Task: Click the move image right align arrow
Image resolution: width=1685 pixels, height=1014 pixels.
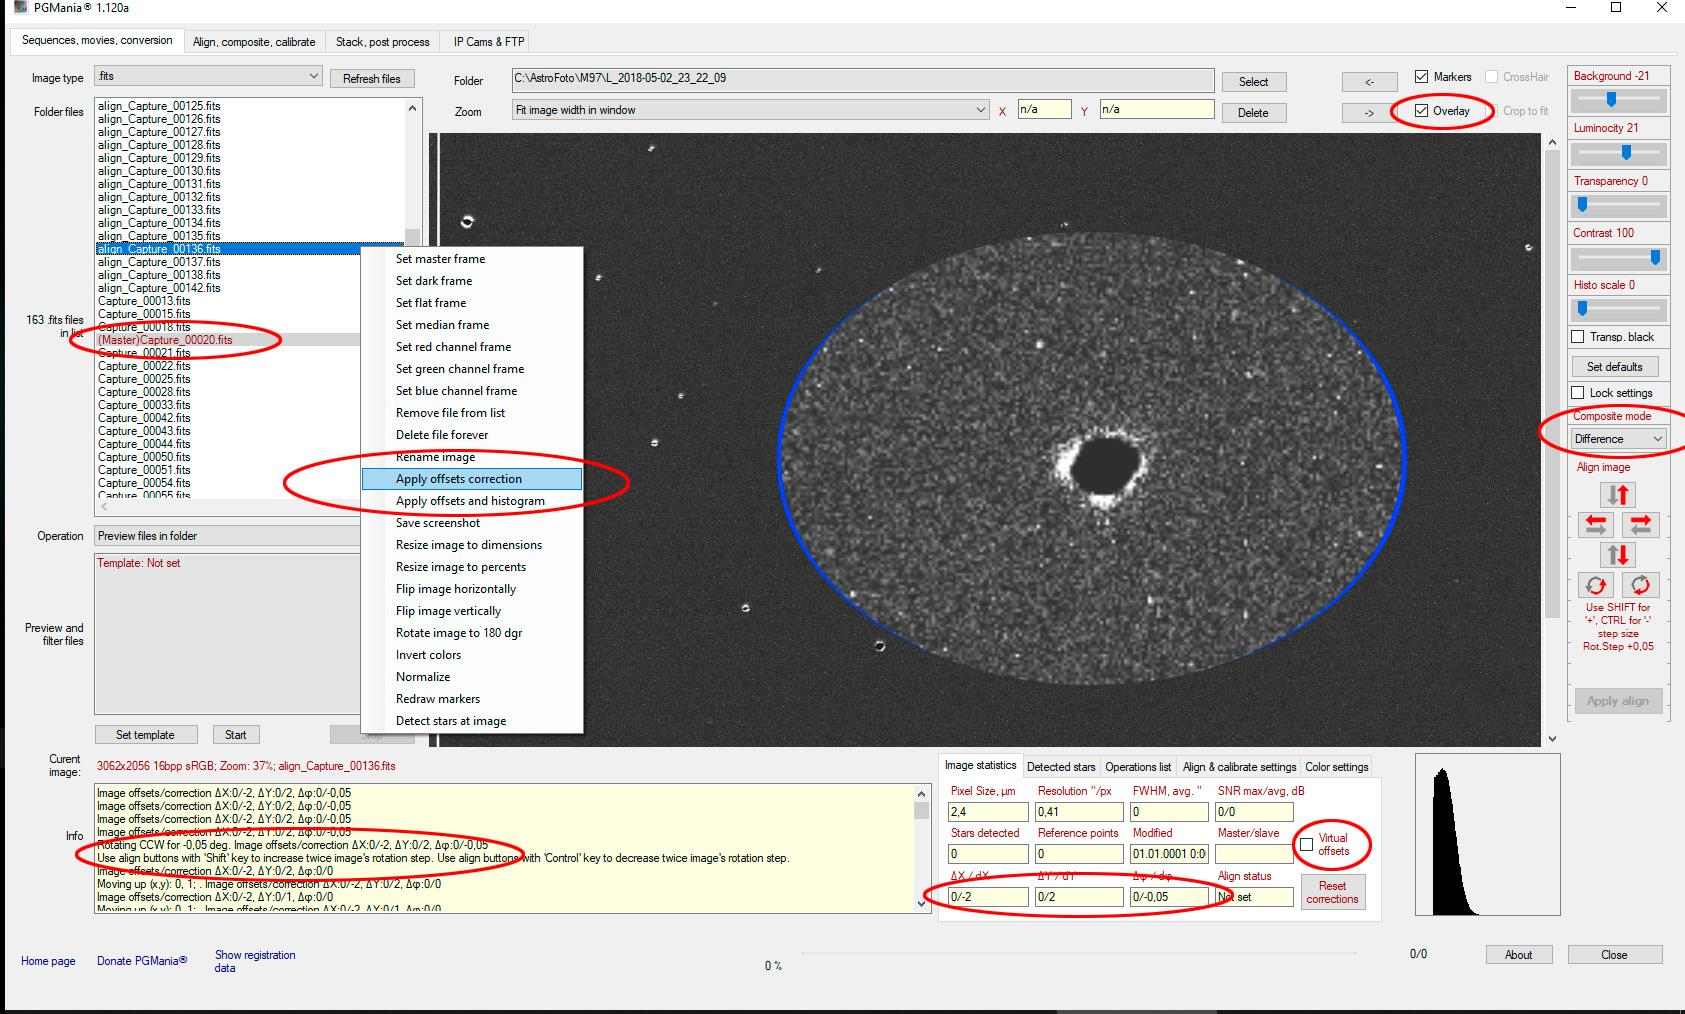Action: click(1640, 524)
